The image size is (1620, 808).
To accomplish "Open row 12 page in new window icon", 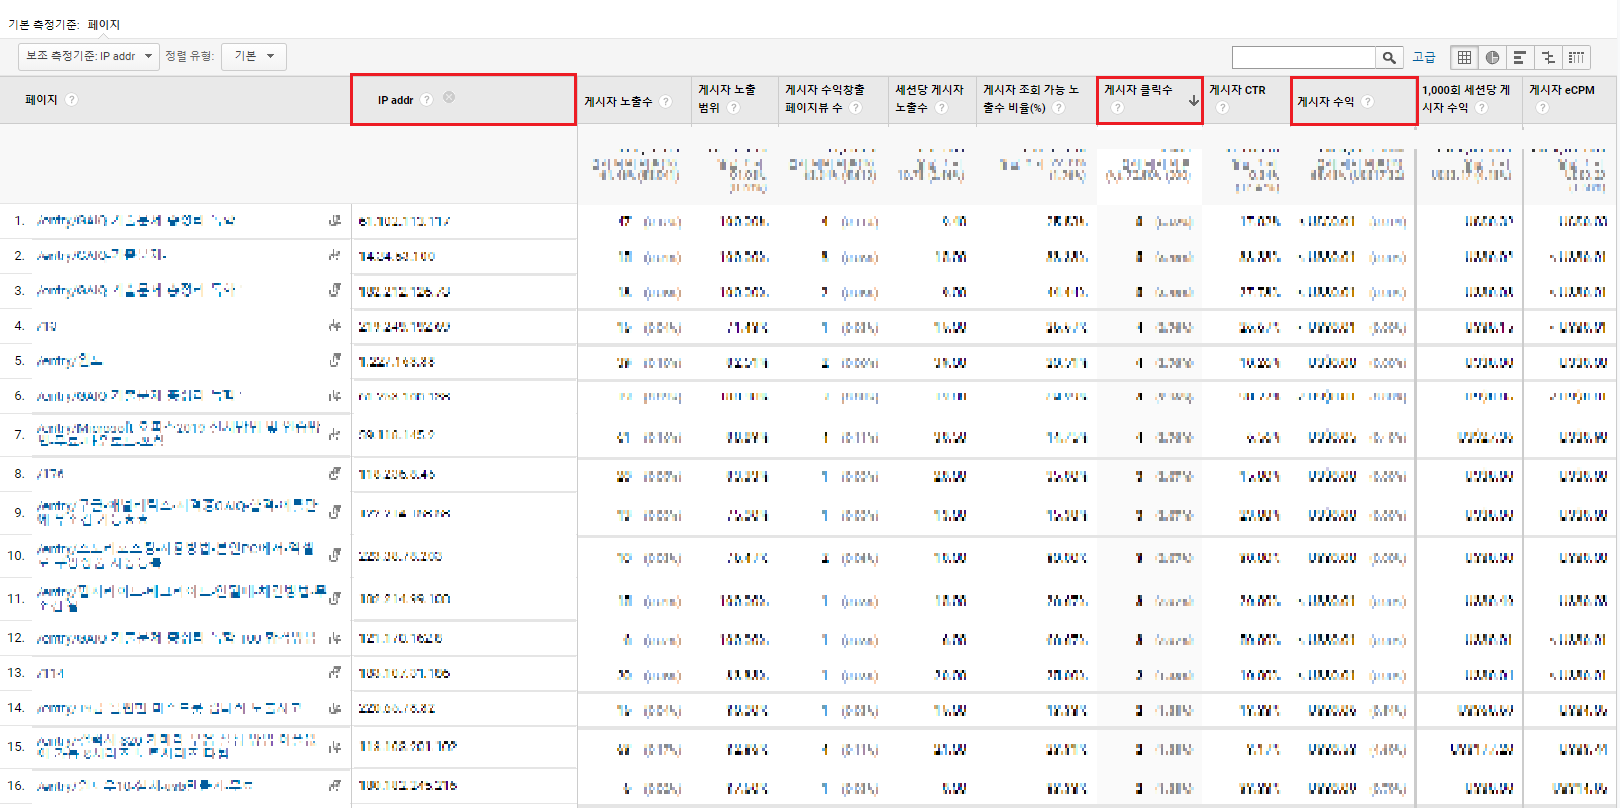I will coord(335,638).
